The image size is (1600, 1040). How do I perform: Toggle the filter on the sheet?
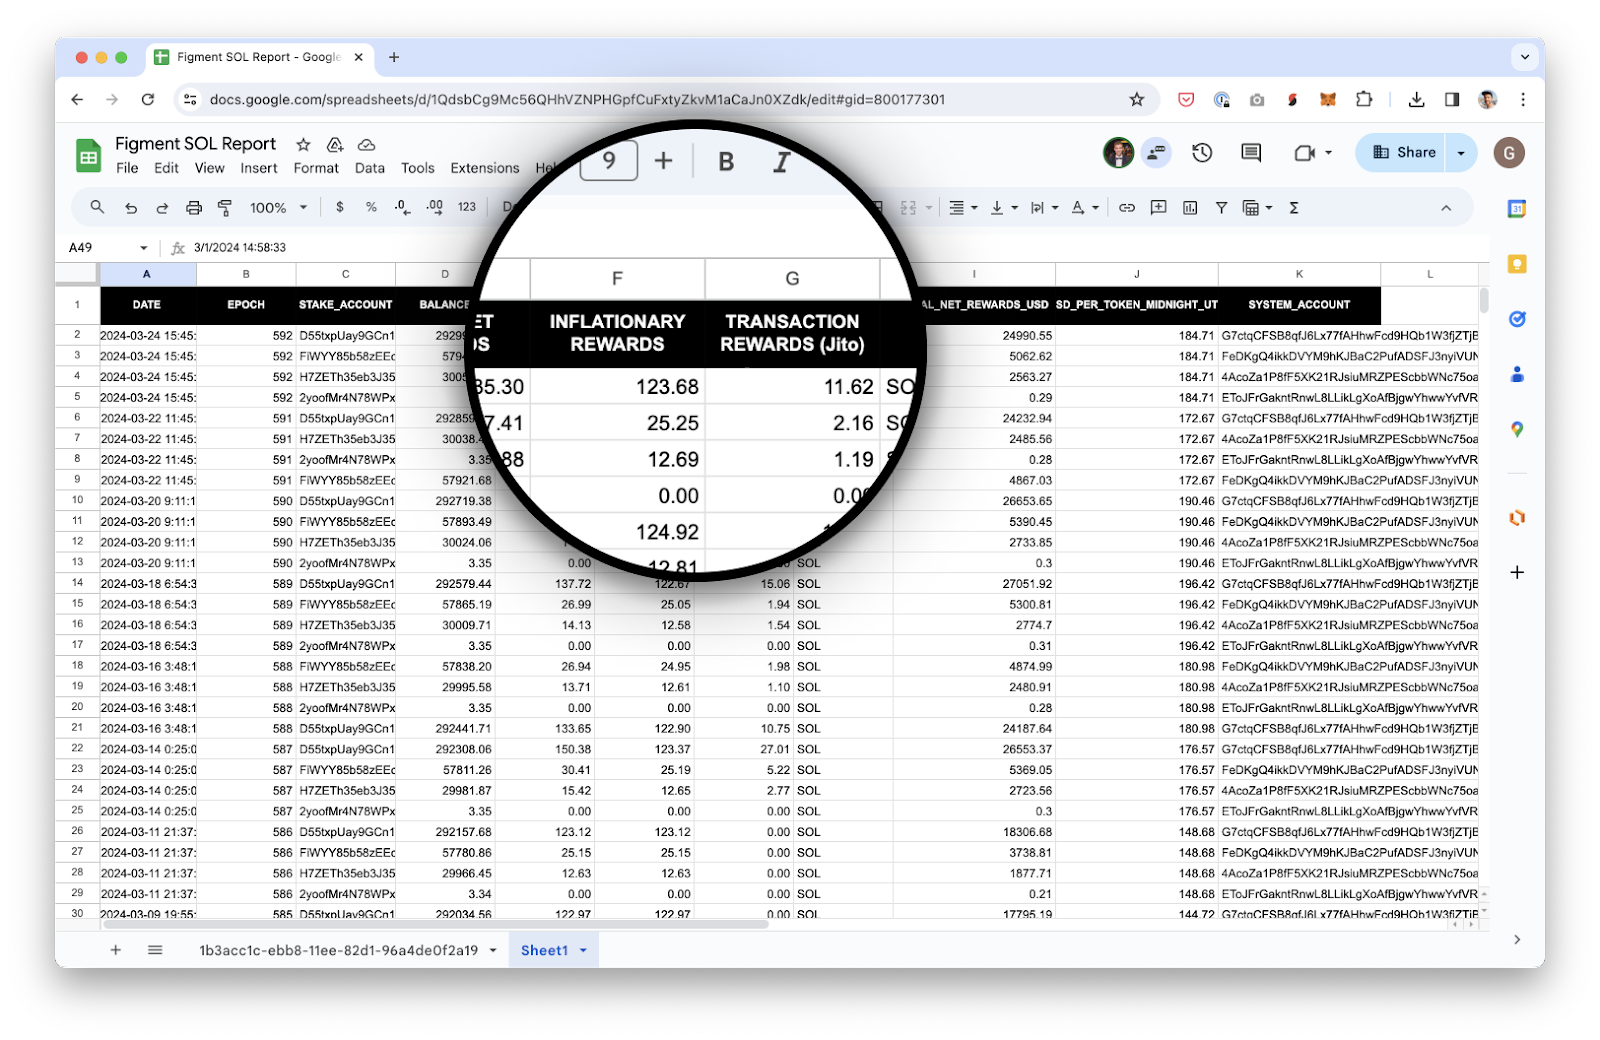pos(1221,208)
